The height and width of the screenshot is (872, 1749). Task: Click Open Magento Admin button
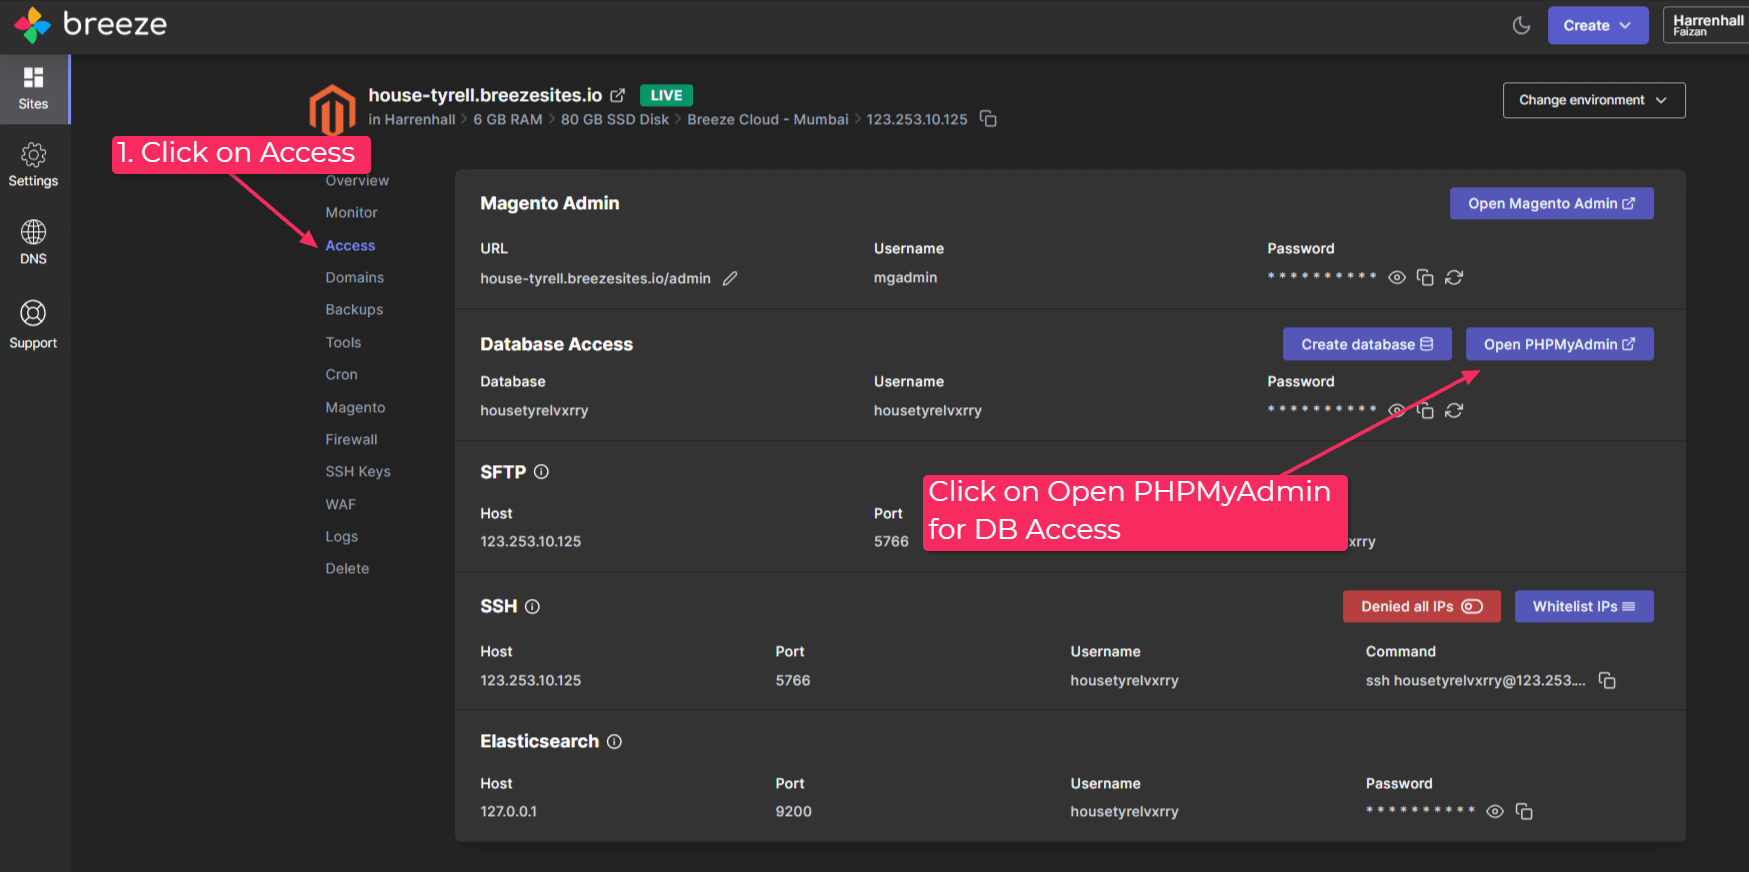pos(1552,203)
